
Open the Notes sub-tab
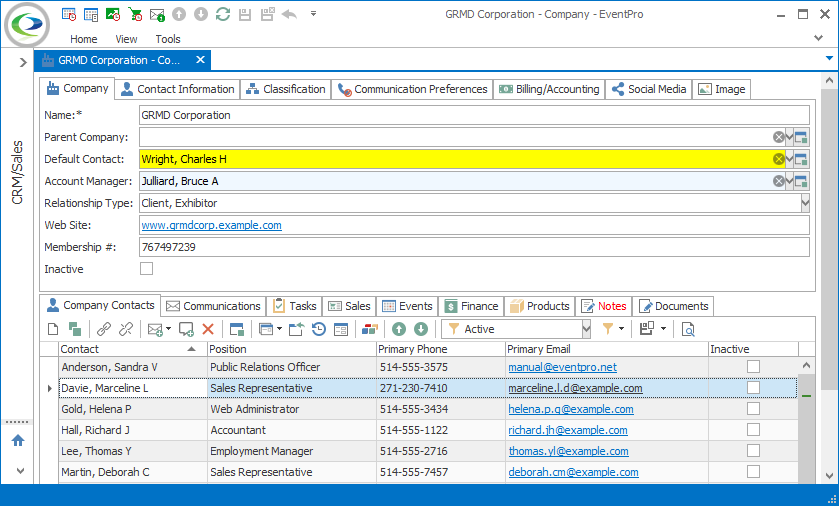(x=604, y=306)
